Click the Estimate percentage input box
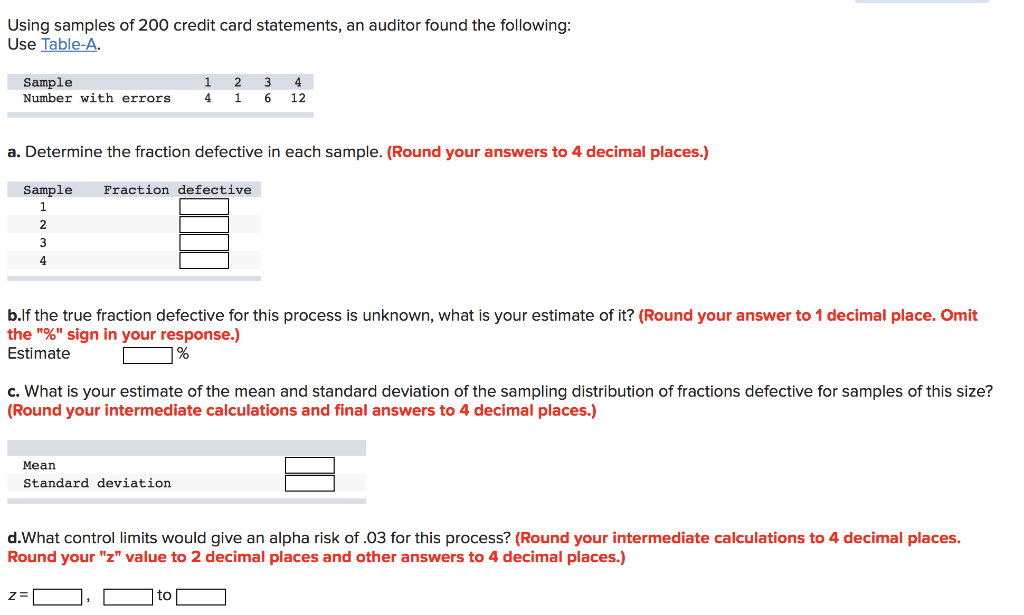The width and height of the screenshot is (1024, 615). coord(148,355)
